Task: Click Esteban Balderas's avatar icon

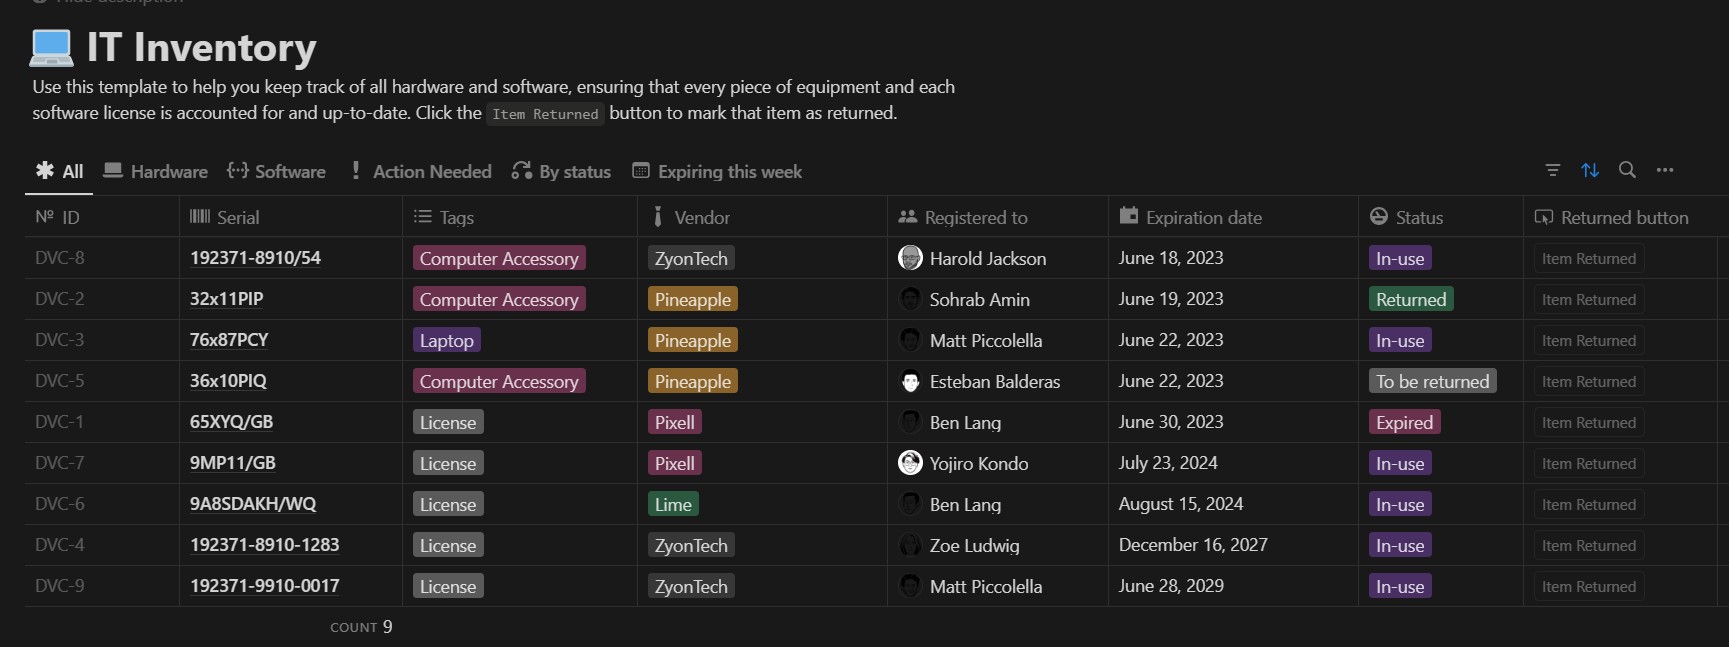Action: [910, 381]
